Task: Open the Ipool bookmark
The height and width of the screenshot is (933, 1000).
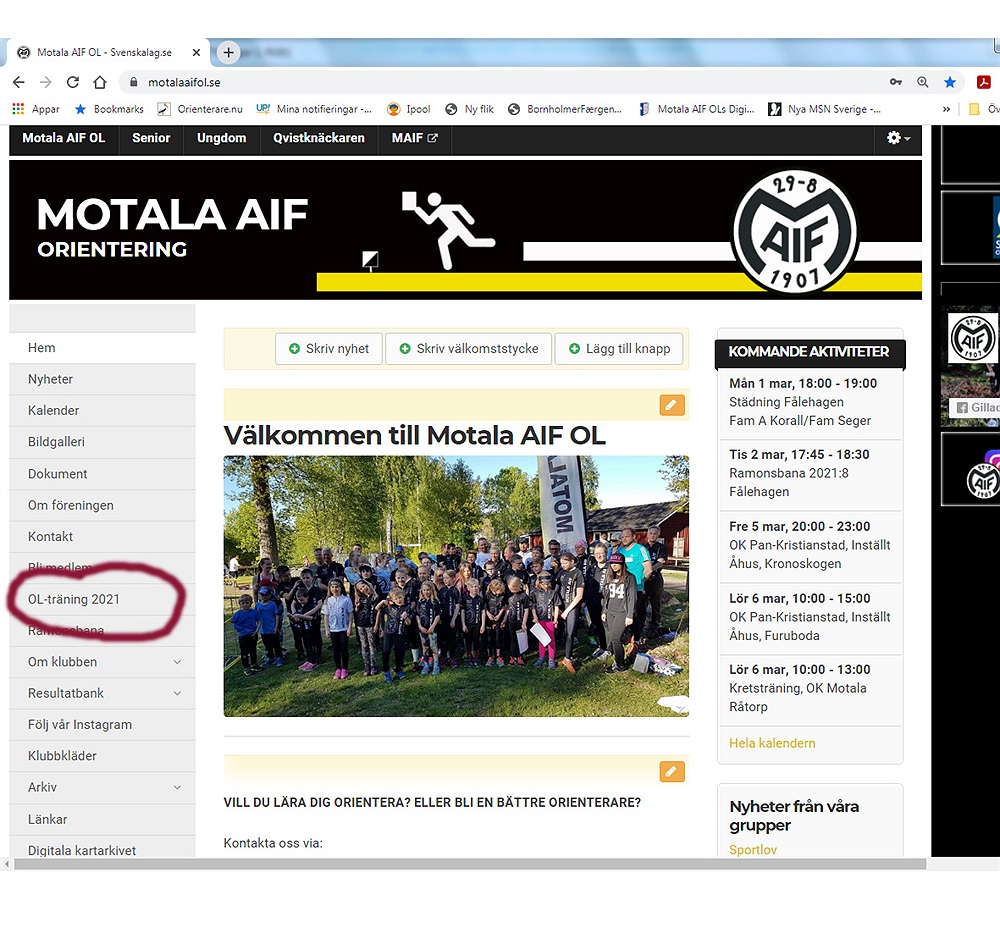Action: click(x=409, y=109)
